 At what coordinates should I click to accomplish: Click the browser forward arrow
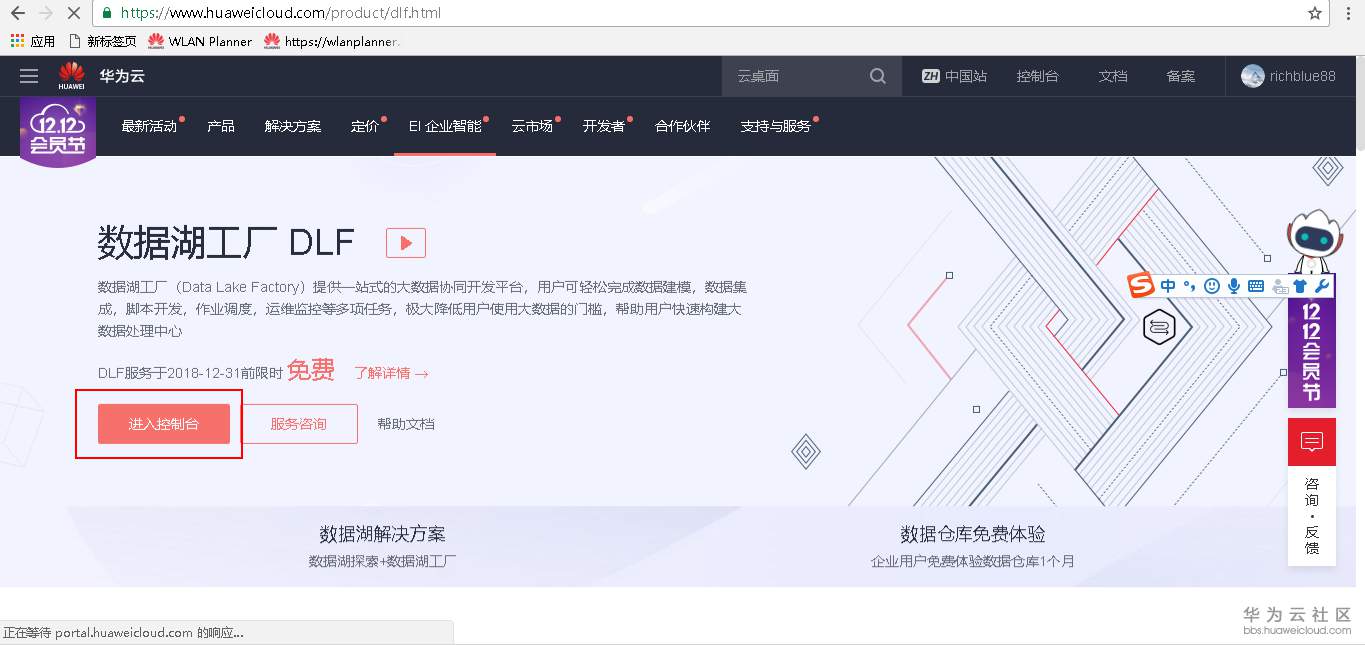[x=45, y=14]
